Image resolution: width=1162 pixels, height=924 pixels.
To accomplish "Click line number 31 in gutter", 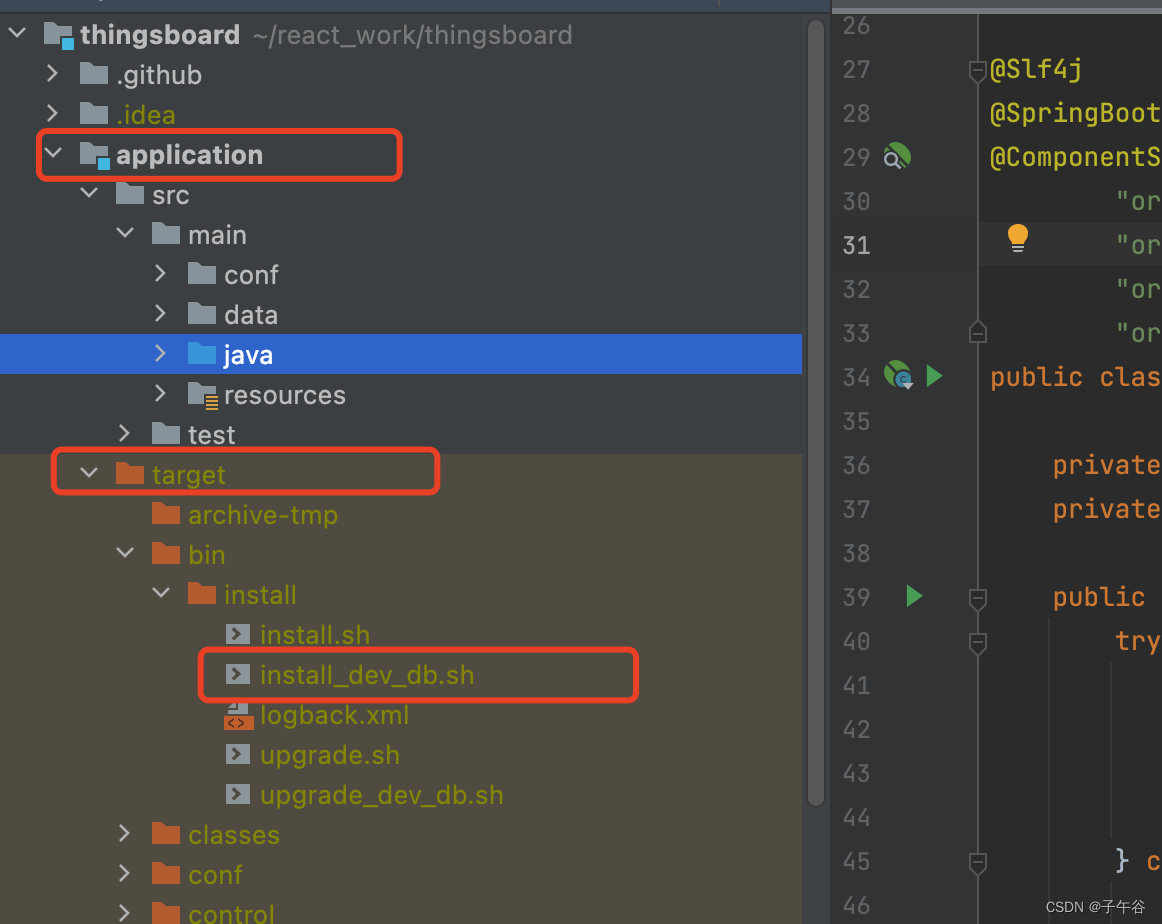I will pyautogui.click(x=856, y=245).
